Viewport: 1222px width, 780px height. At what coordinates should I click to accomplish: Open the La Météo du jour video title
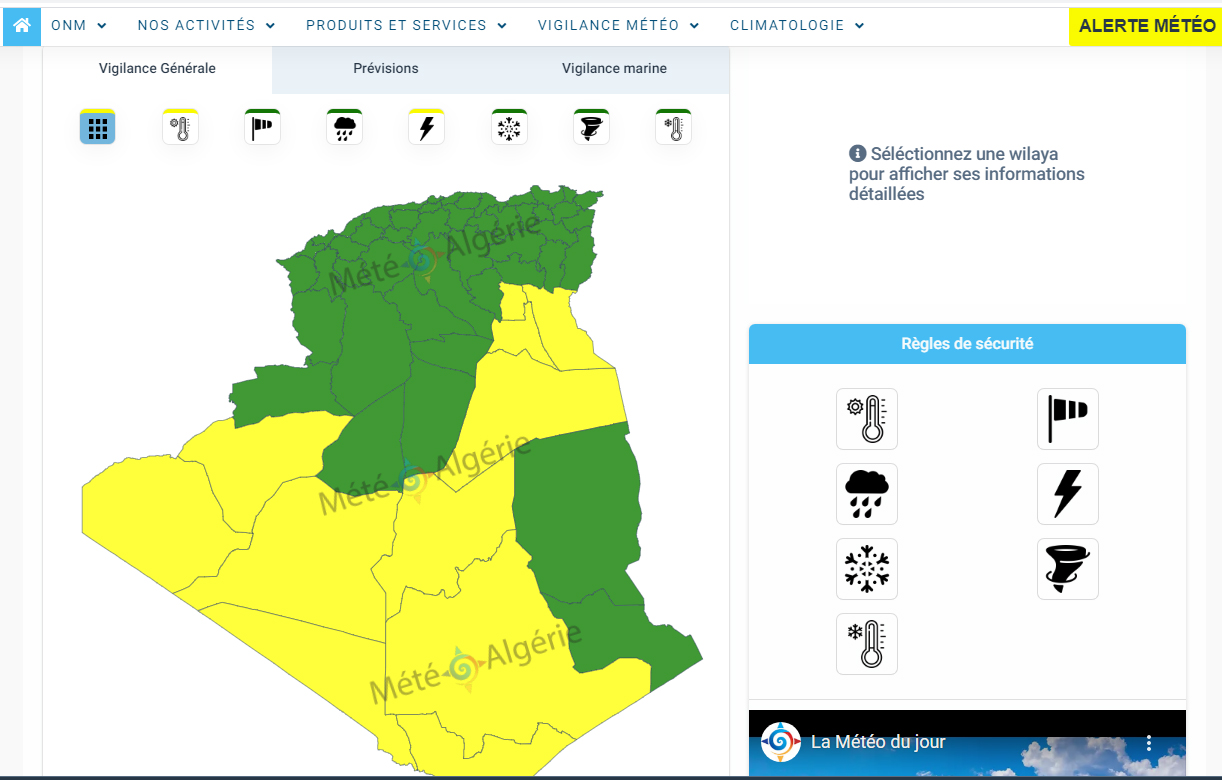878,742
